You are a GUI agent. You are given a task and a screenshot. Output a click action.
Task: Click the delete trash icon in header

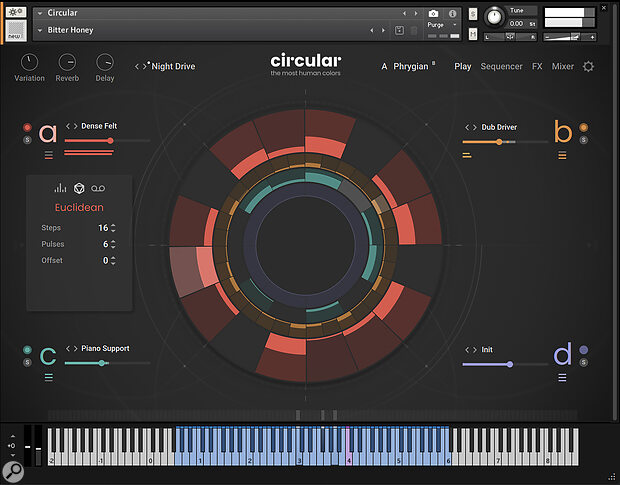coord(414,30)
